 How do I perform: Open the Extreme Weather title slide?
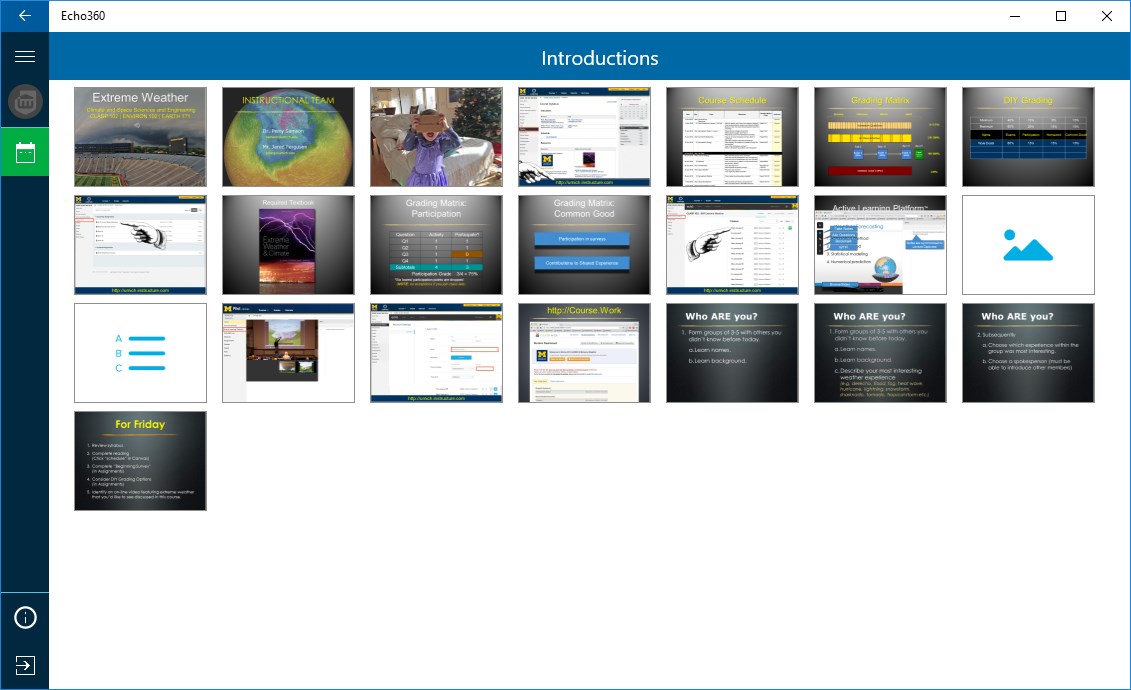click(x=140, y=137)
